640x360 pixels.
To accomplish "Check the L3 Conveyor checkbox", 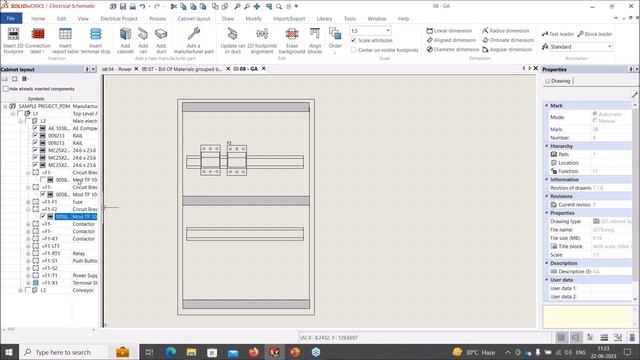I will tap(27, 290).
